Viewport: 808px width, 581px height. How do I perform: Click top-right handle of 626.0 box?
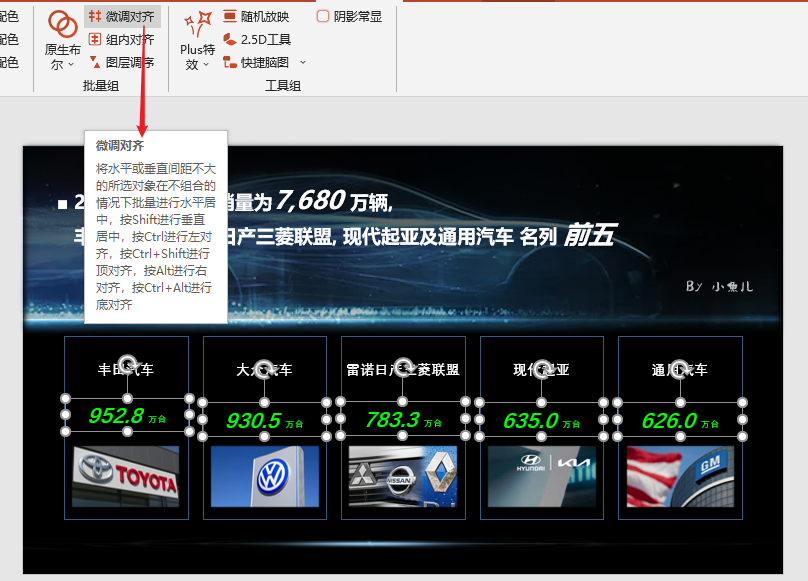[x=743, y=403]
